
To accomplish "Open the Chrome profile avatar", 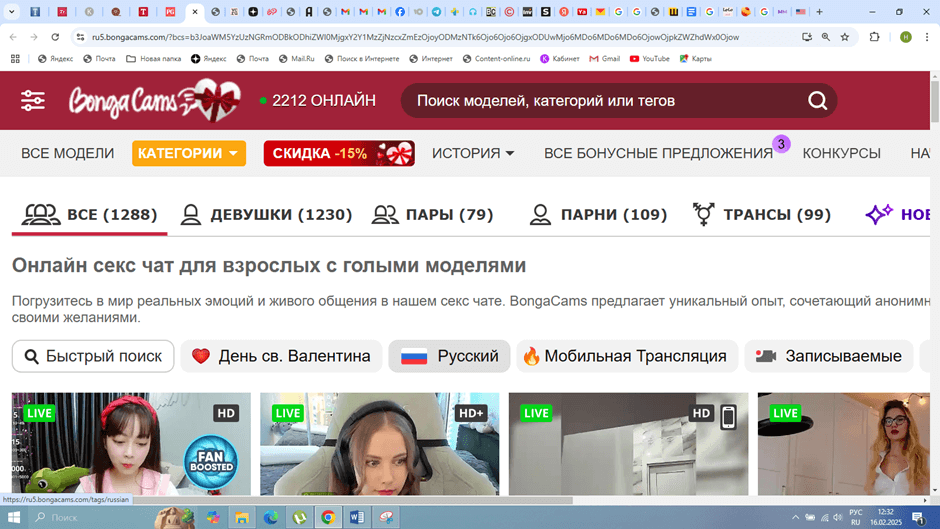I will click(906, 37).
